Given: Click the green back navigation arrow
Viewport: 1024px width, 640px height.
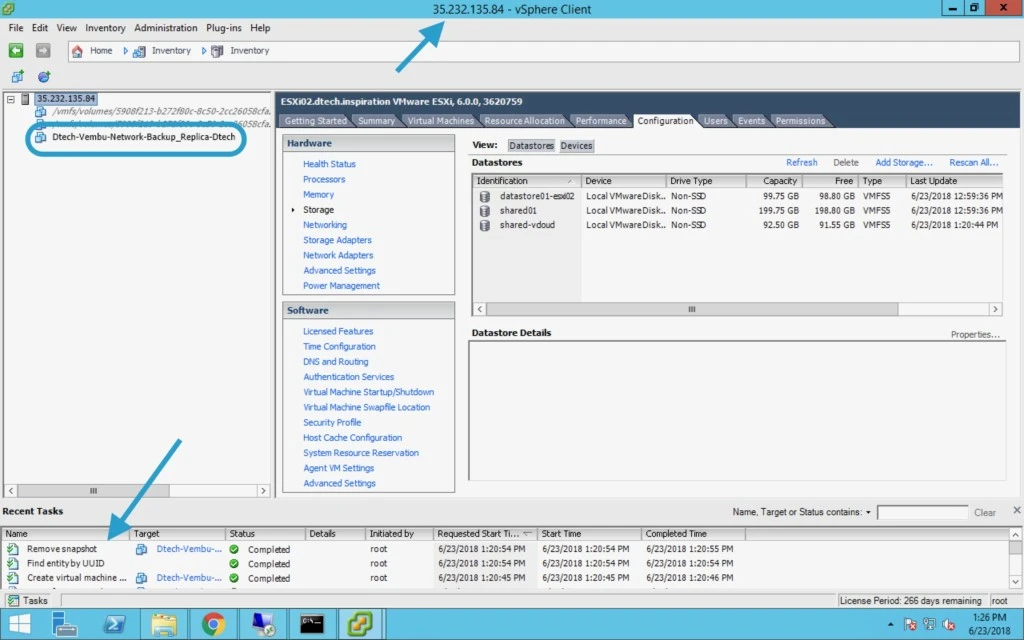Looking at the screenshot, I should tap(16, 50).
